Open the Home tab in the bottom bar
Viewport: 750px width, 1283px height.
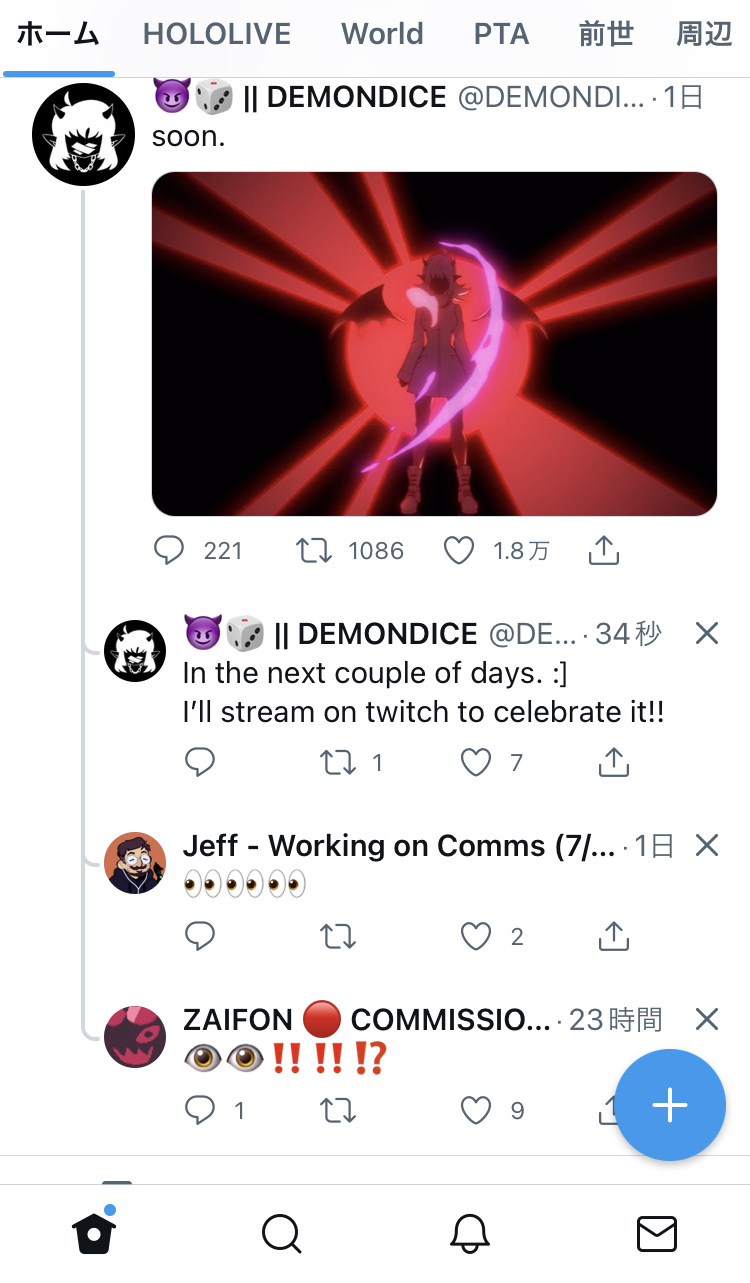pyautogui.click(x=94, y=1234)
